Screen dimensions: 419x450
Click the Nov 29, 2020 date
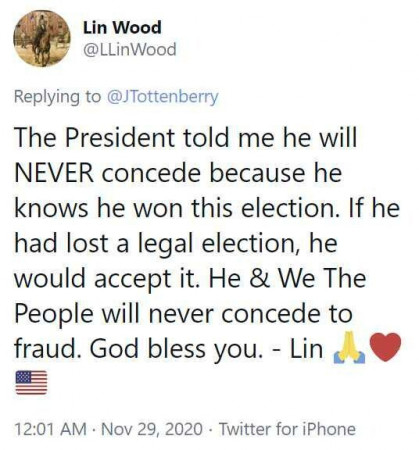point(152,429)
